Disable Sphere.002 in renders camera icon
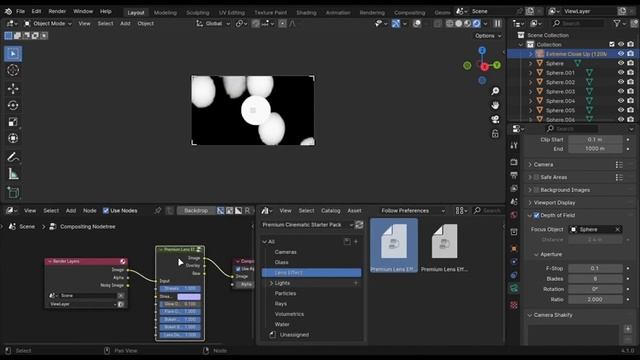Image resolution: width=640 pixels, height=360 pixels. click(631, 82)
